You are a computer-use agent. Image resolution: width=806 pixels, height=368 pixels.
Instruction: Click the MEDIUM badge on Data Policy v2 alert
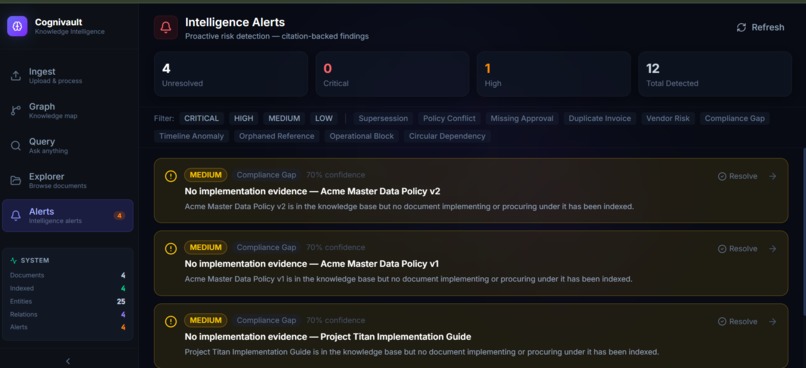point(206,175)
